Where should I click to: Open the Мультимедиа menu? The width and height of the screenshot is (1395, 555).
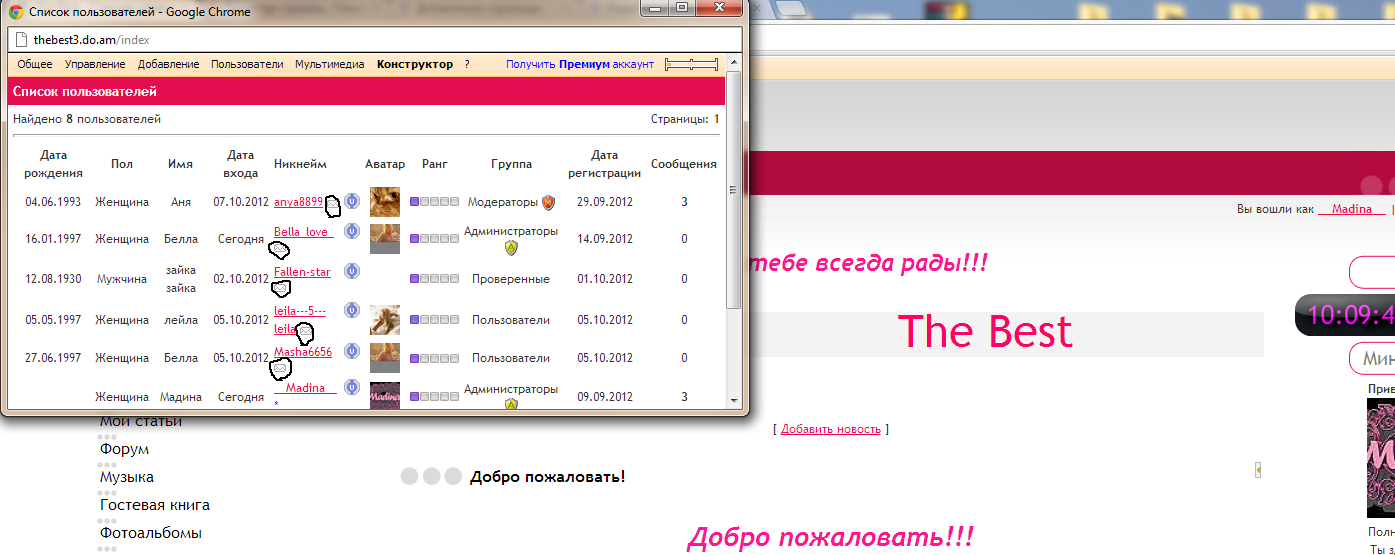[x=329, y=64]
